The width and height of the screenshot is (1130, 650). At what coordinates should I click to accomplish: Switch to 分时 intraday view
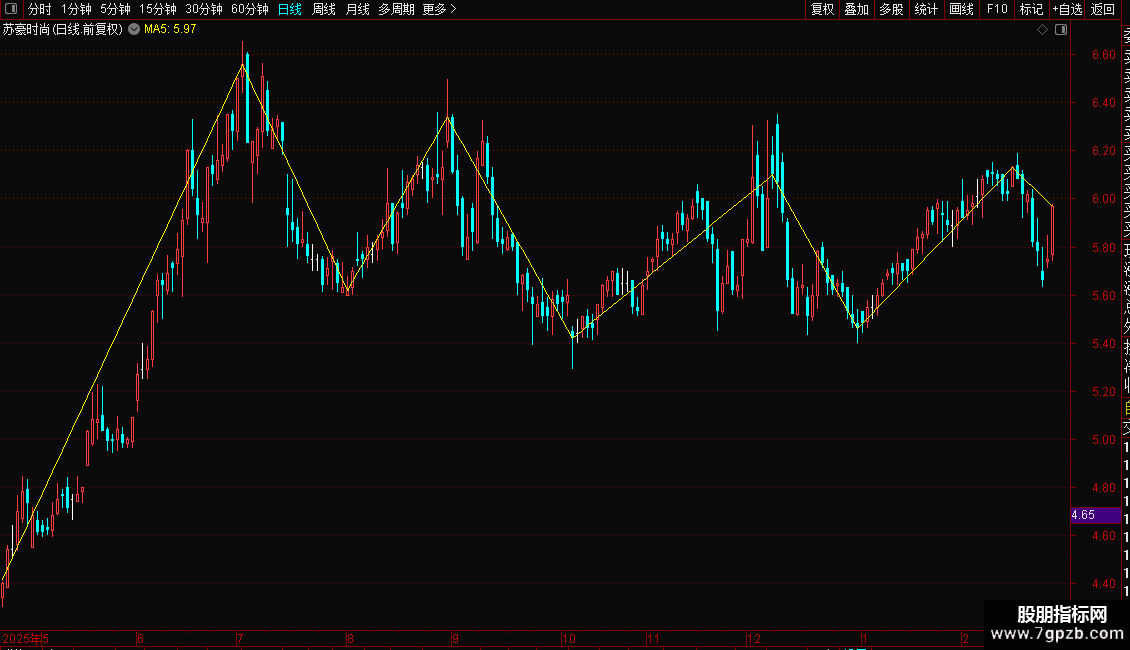(40, 9)
